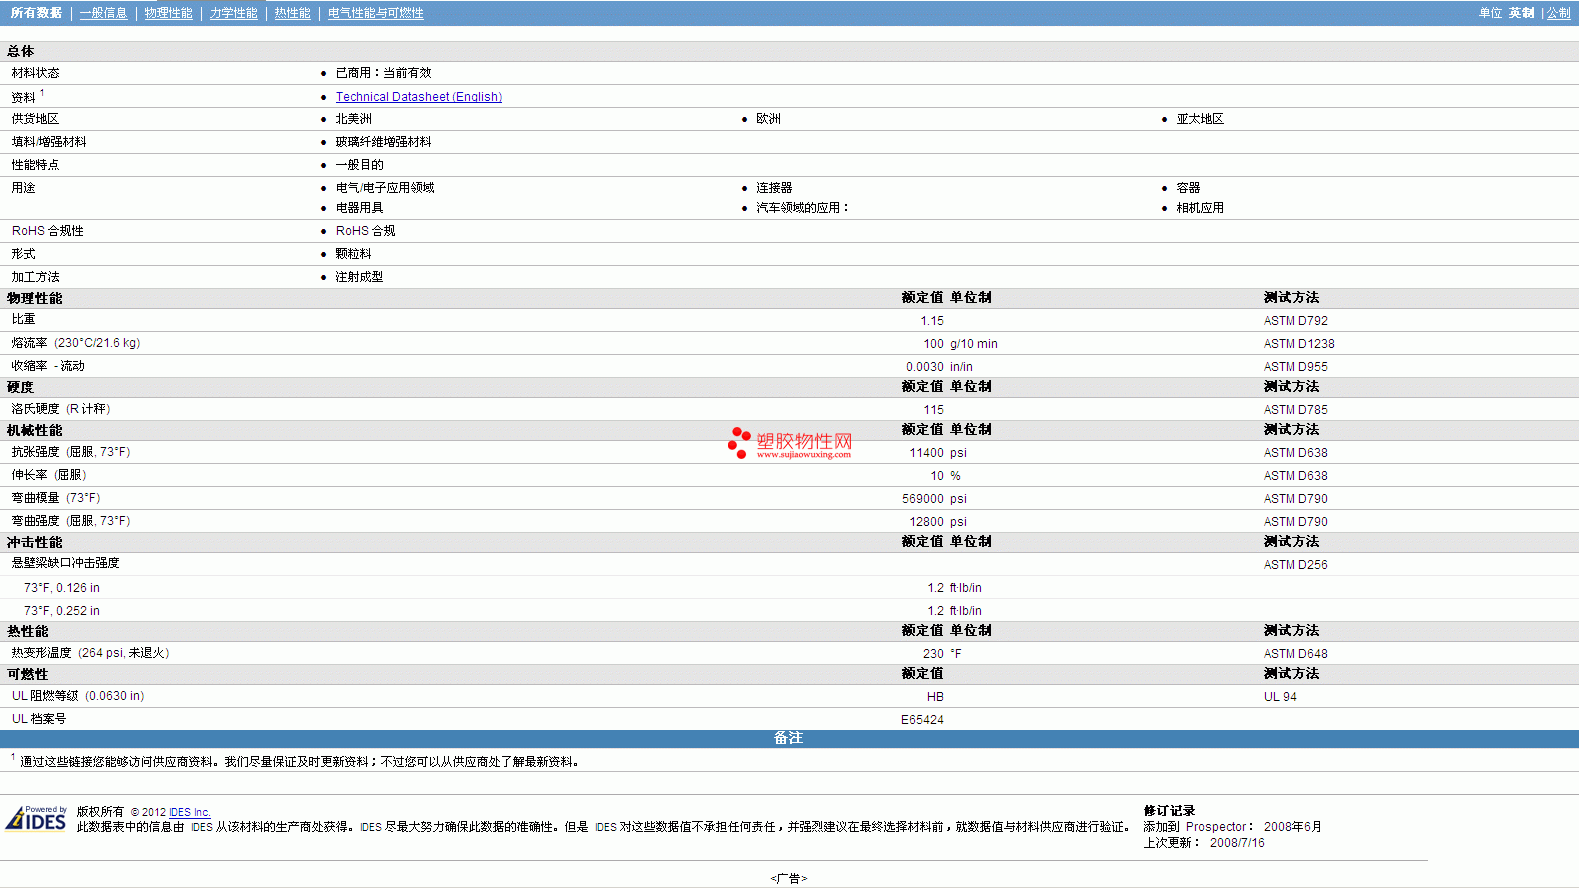The width and height of the screenshot is (1579, 888).
Task: Click the 物理性能 section header
Action: pos(35,298)
